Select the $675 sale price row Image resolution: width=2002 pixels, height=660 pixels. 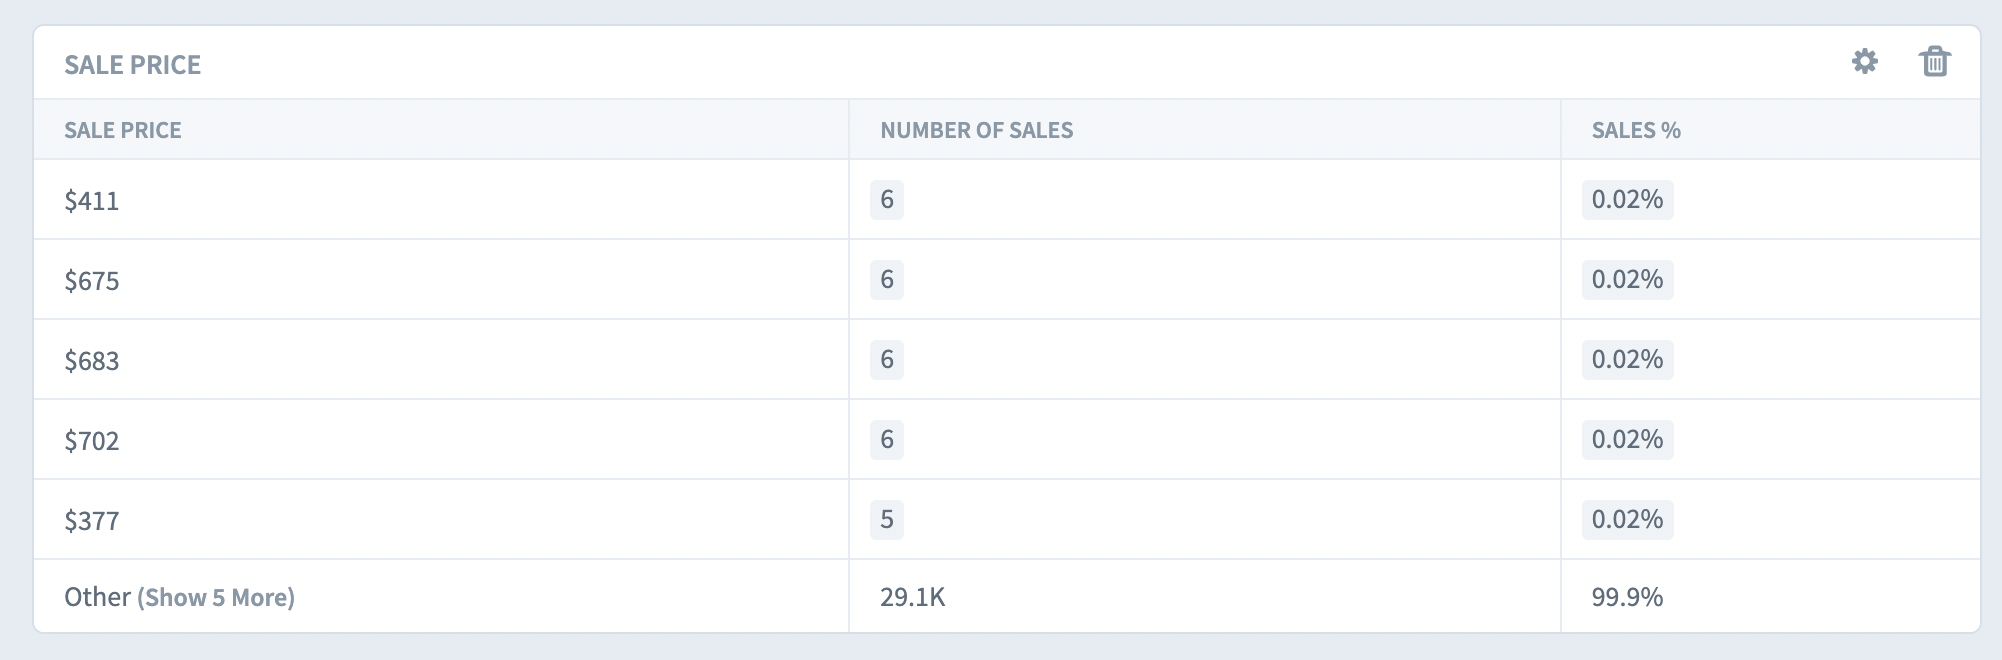[x=1007, y=279]
